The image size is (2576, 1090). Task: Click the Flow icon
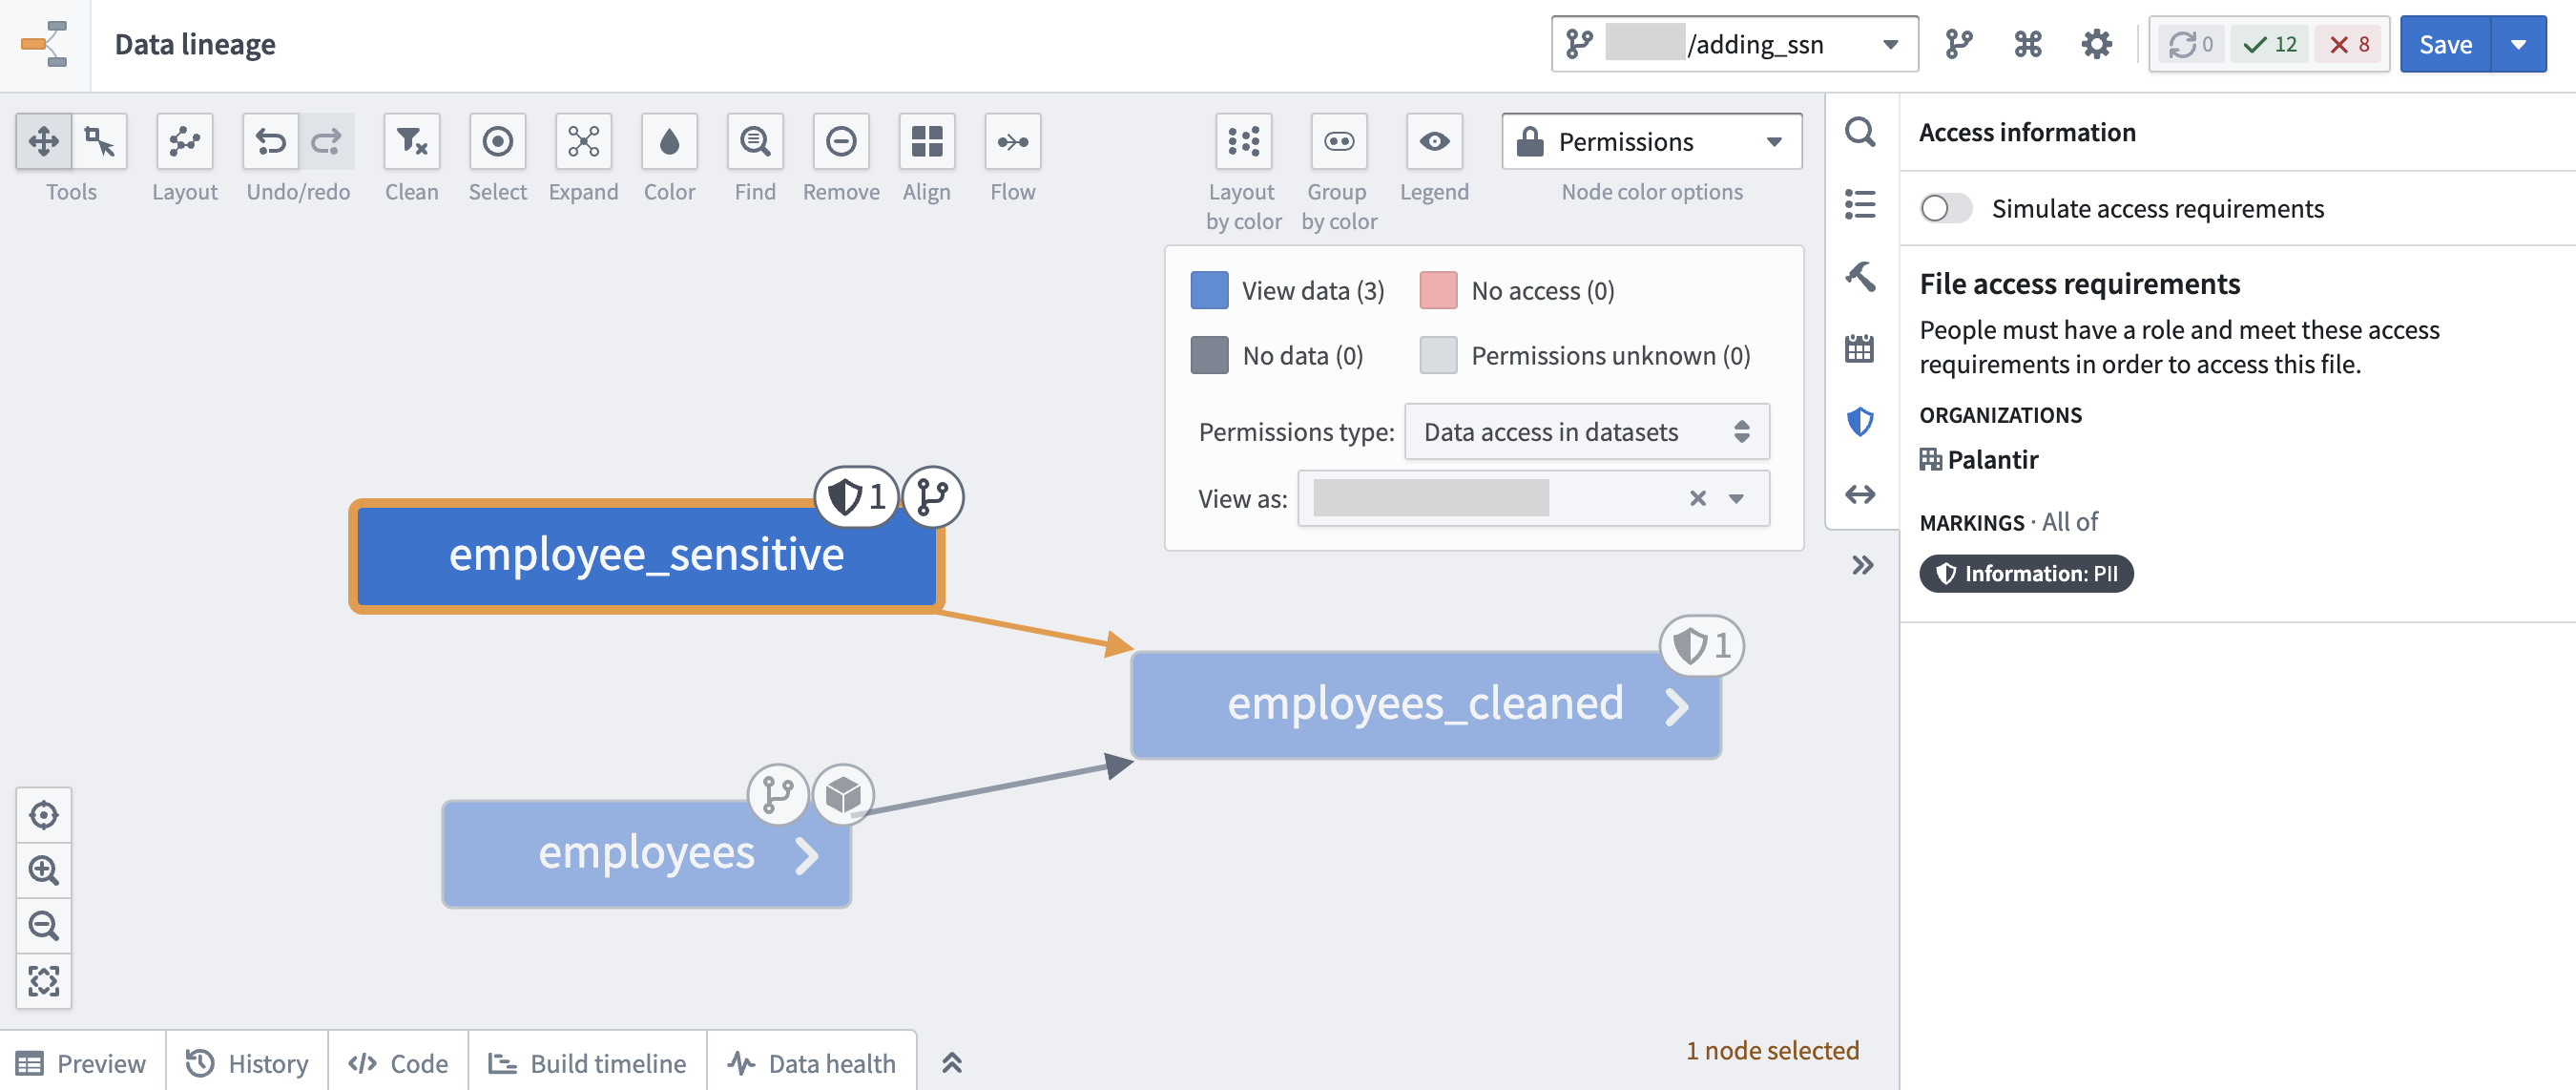1013,141
